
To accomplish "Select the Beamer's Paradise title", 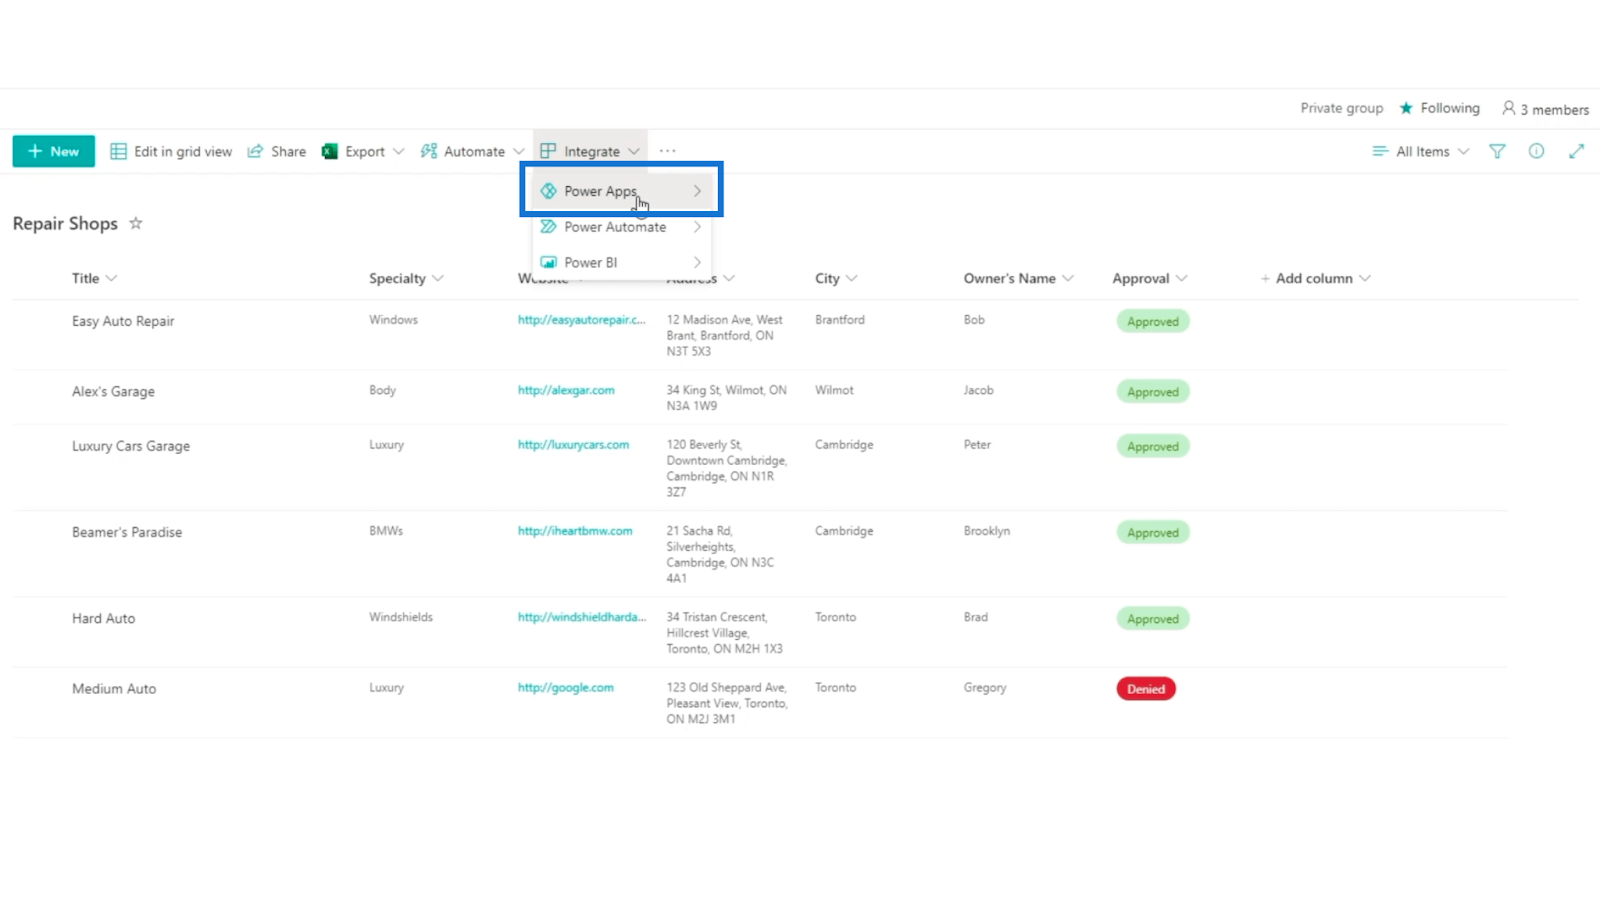I will (x=127, y=532).
